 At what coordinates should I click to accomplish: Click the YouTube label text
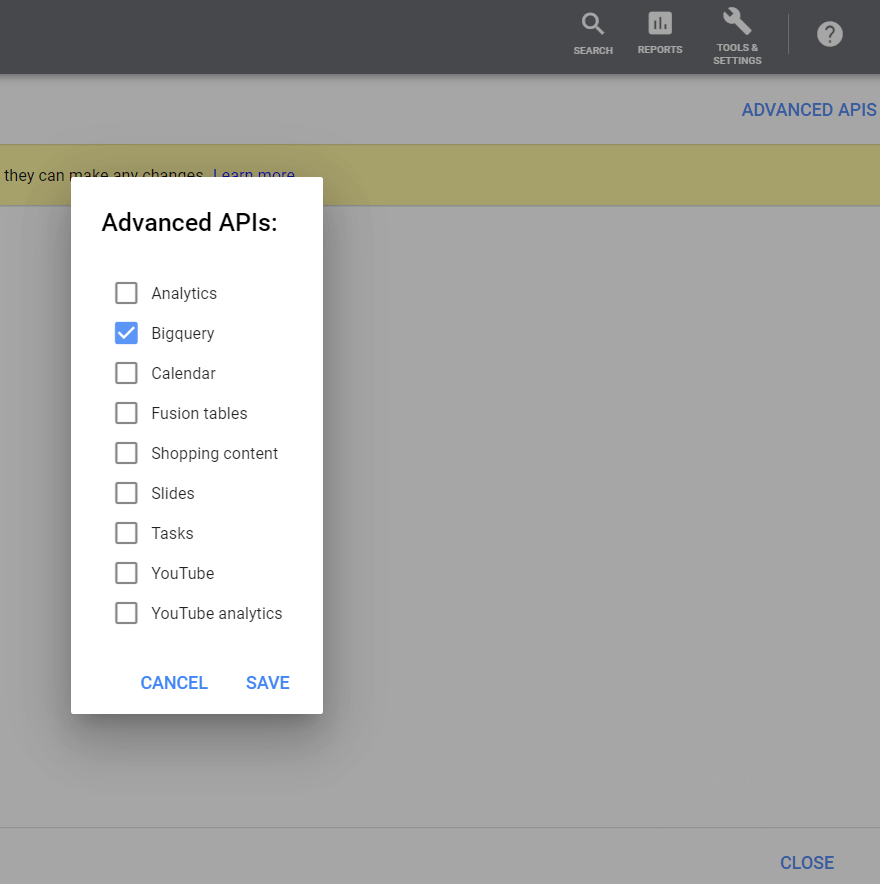183,573
